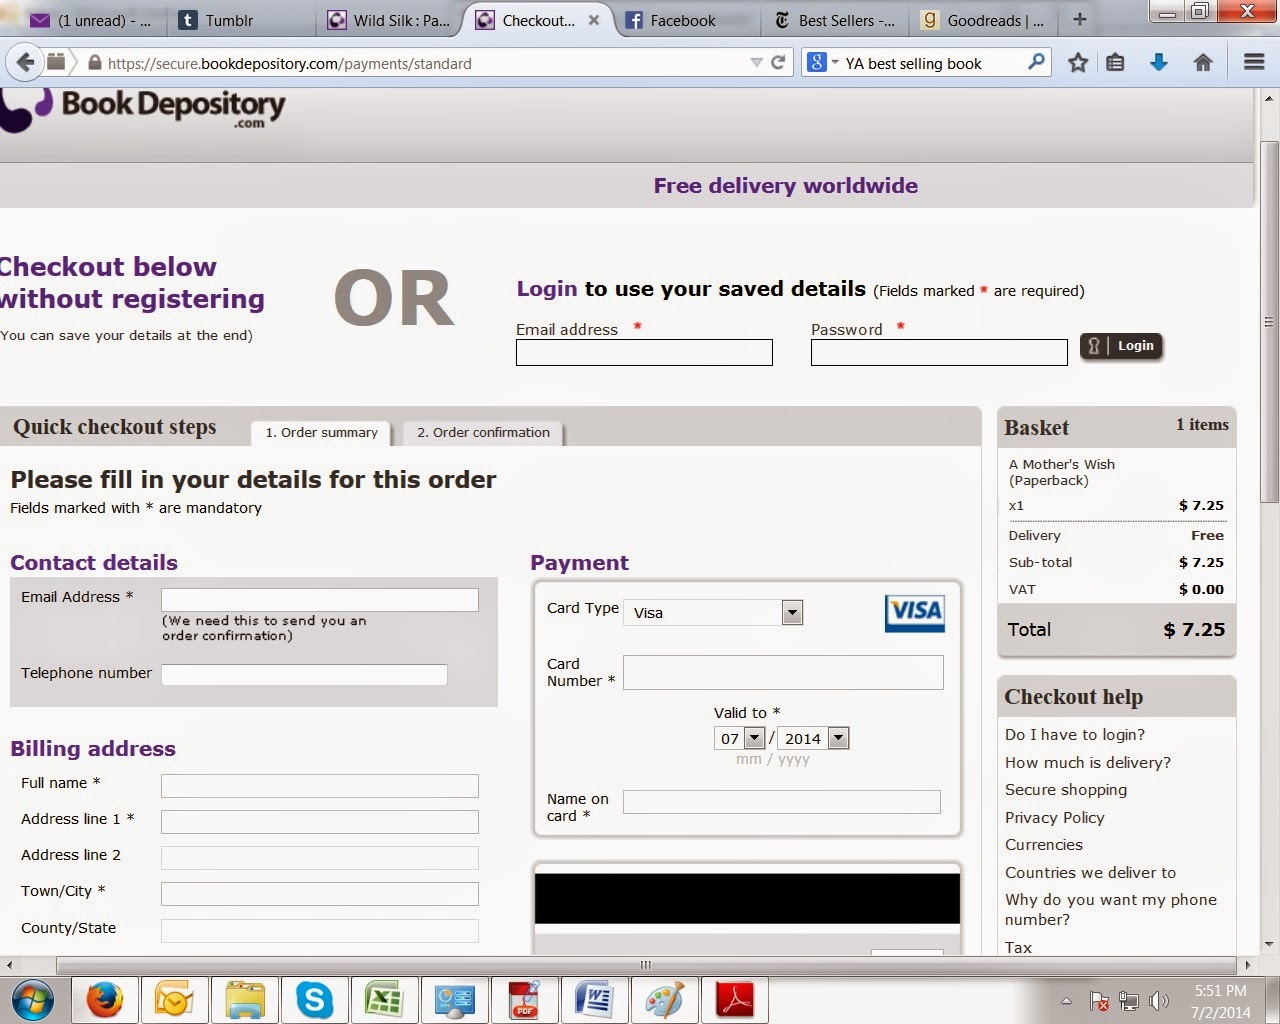Viewport: 1280px width, 1024px height.
Task: Click the Town/City field
Action: tap(320, 894)
